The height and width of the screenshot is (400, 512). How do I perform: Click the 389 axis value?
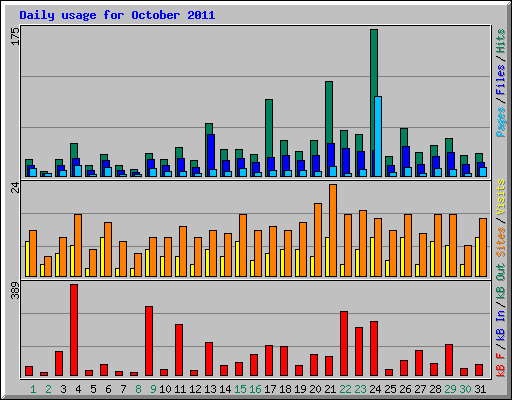pos(16,290)
